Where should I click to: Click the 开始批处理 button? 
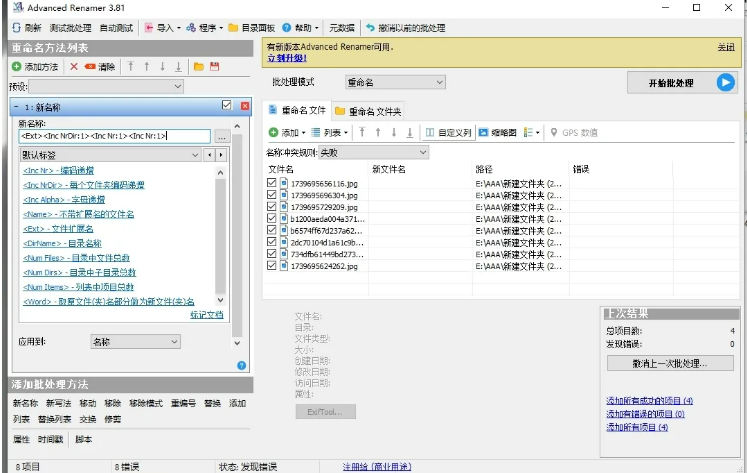tap(682, 83)
